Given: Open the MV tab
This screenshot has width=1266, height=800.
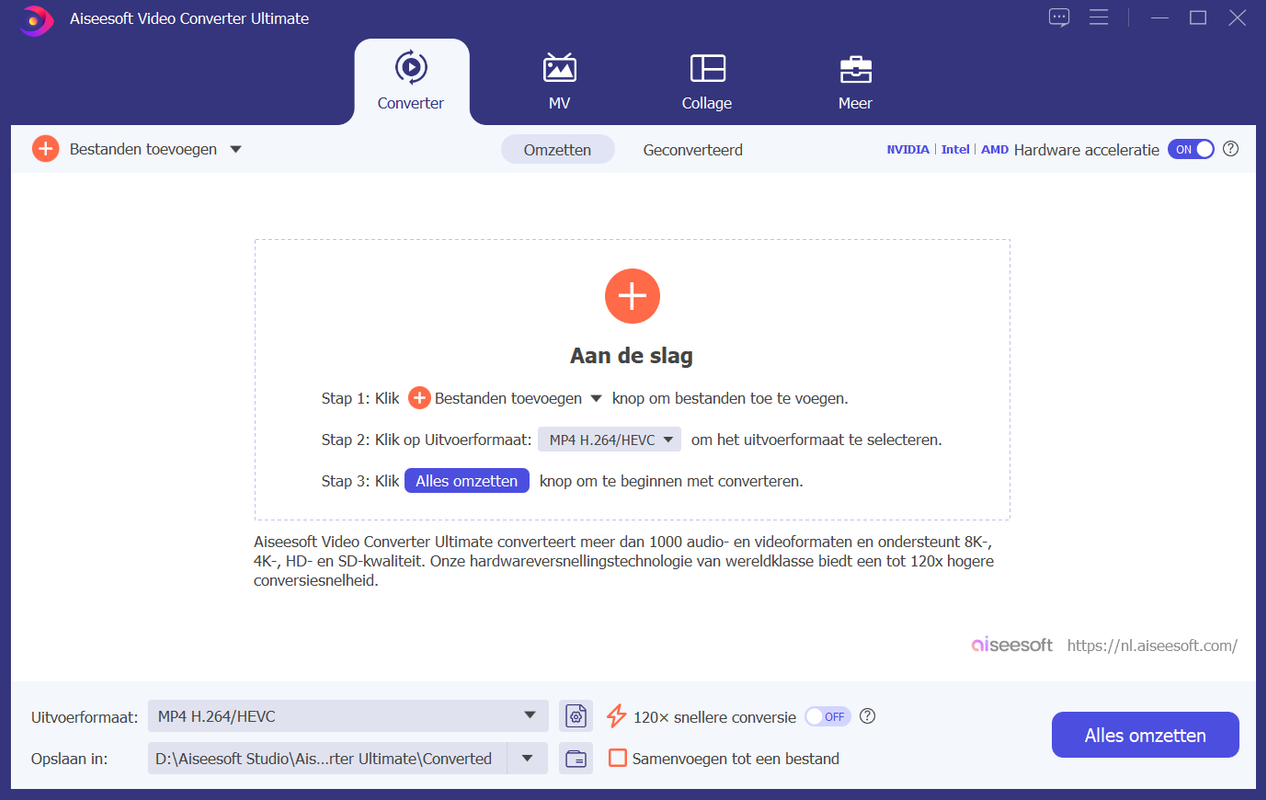Looking at the screenshot, I should click(x=559, y=82).
